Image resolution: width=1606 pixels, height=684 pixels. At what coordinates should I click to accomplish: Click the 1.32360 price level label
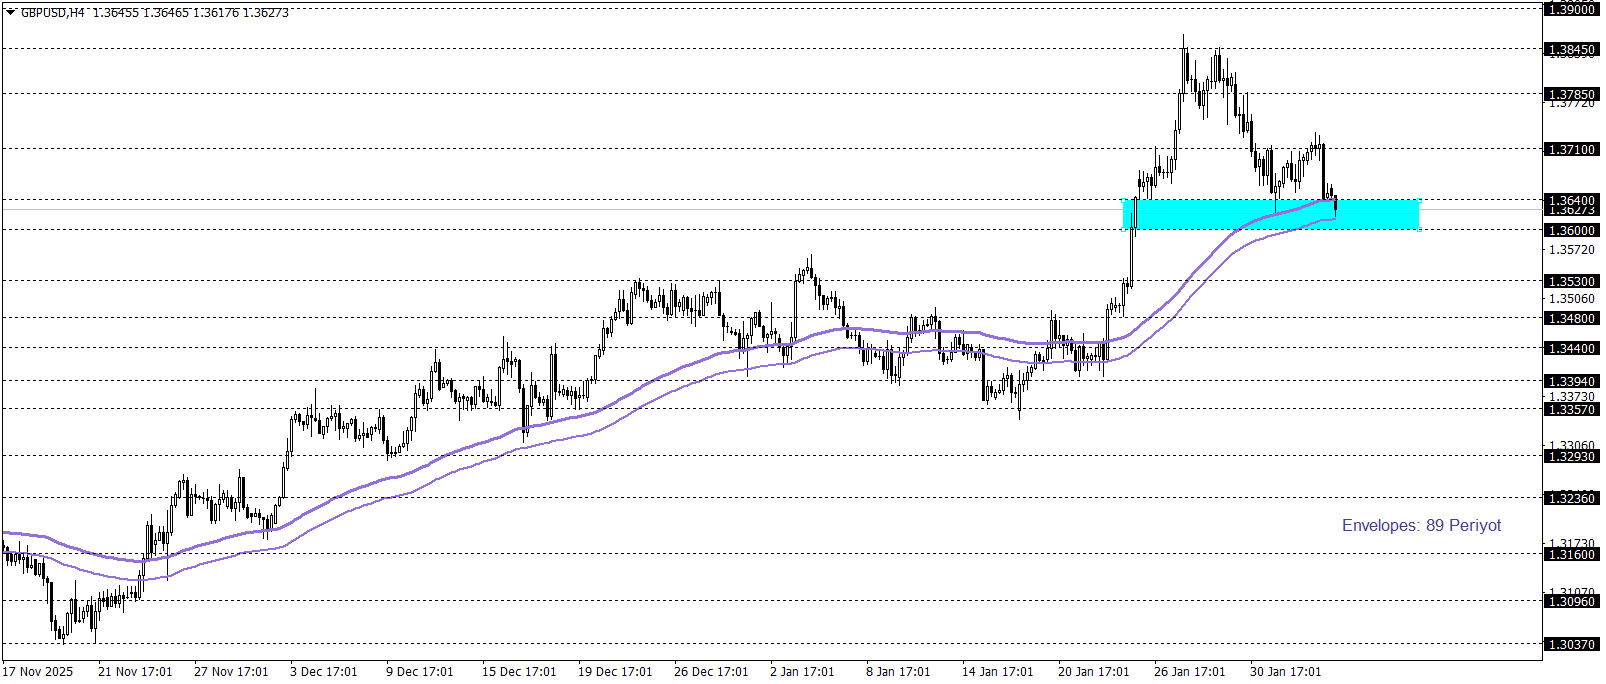point(1571,498)
